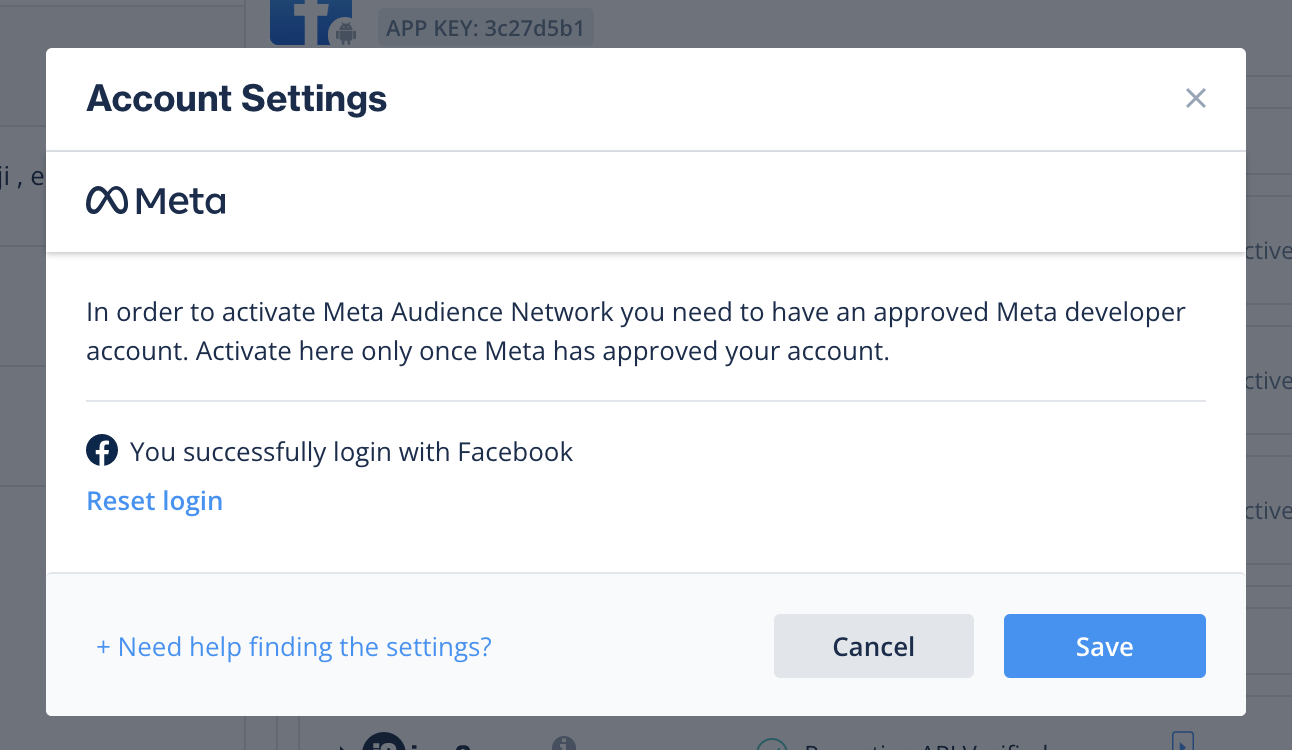Click the APP KEY 3c27d5b1 chip
The height and width of the screenshot is (750, 1292).
pyautogui.click(x=486, y=29)
